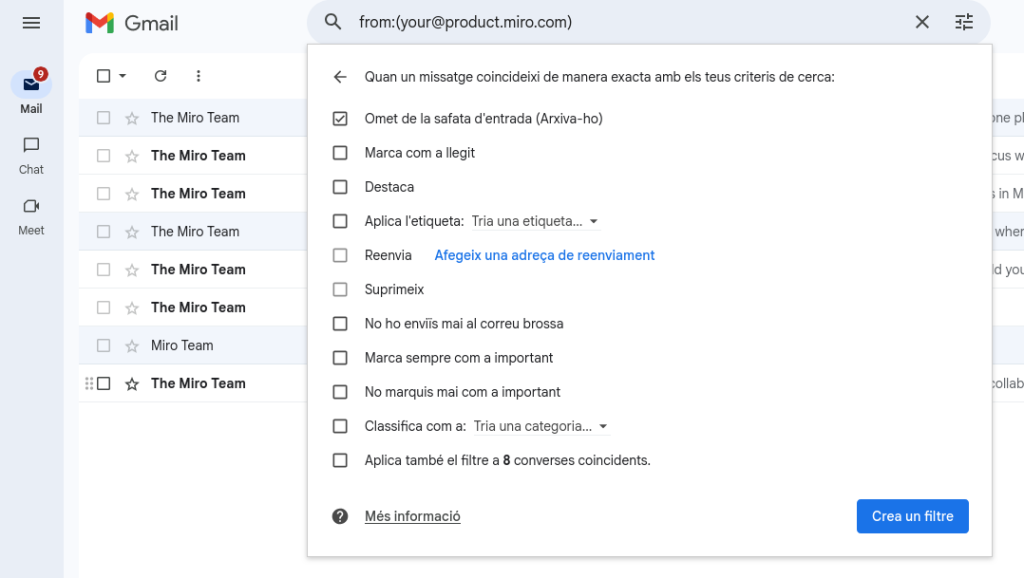Click the search magnifier icon
The image size is (1024, 578).
334,22
